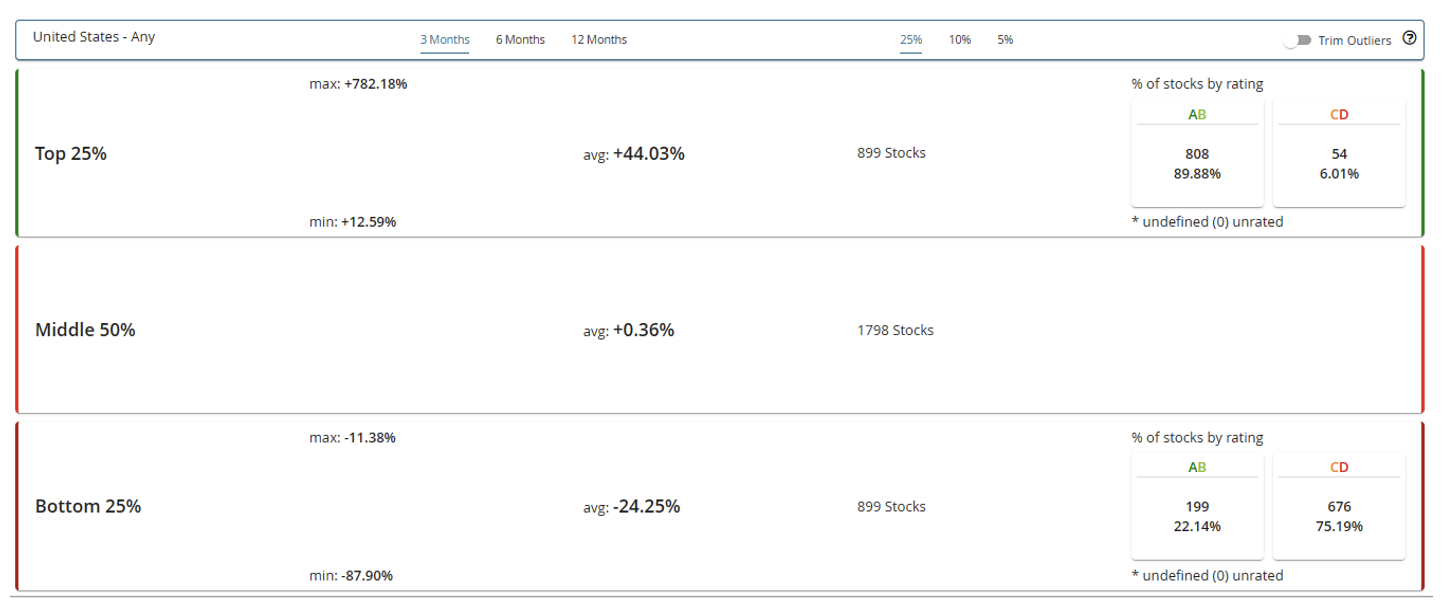
Task: Click the Top 25% AB rating card
Action: pos(1197,153)
